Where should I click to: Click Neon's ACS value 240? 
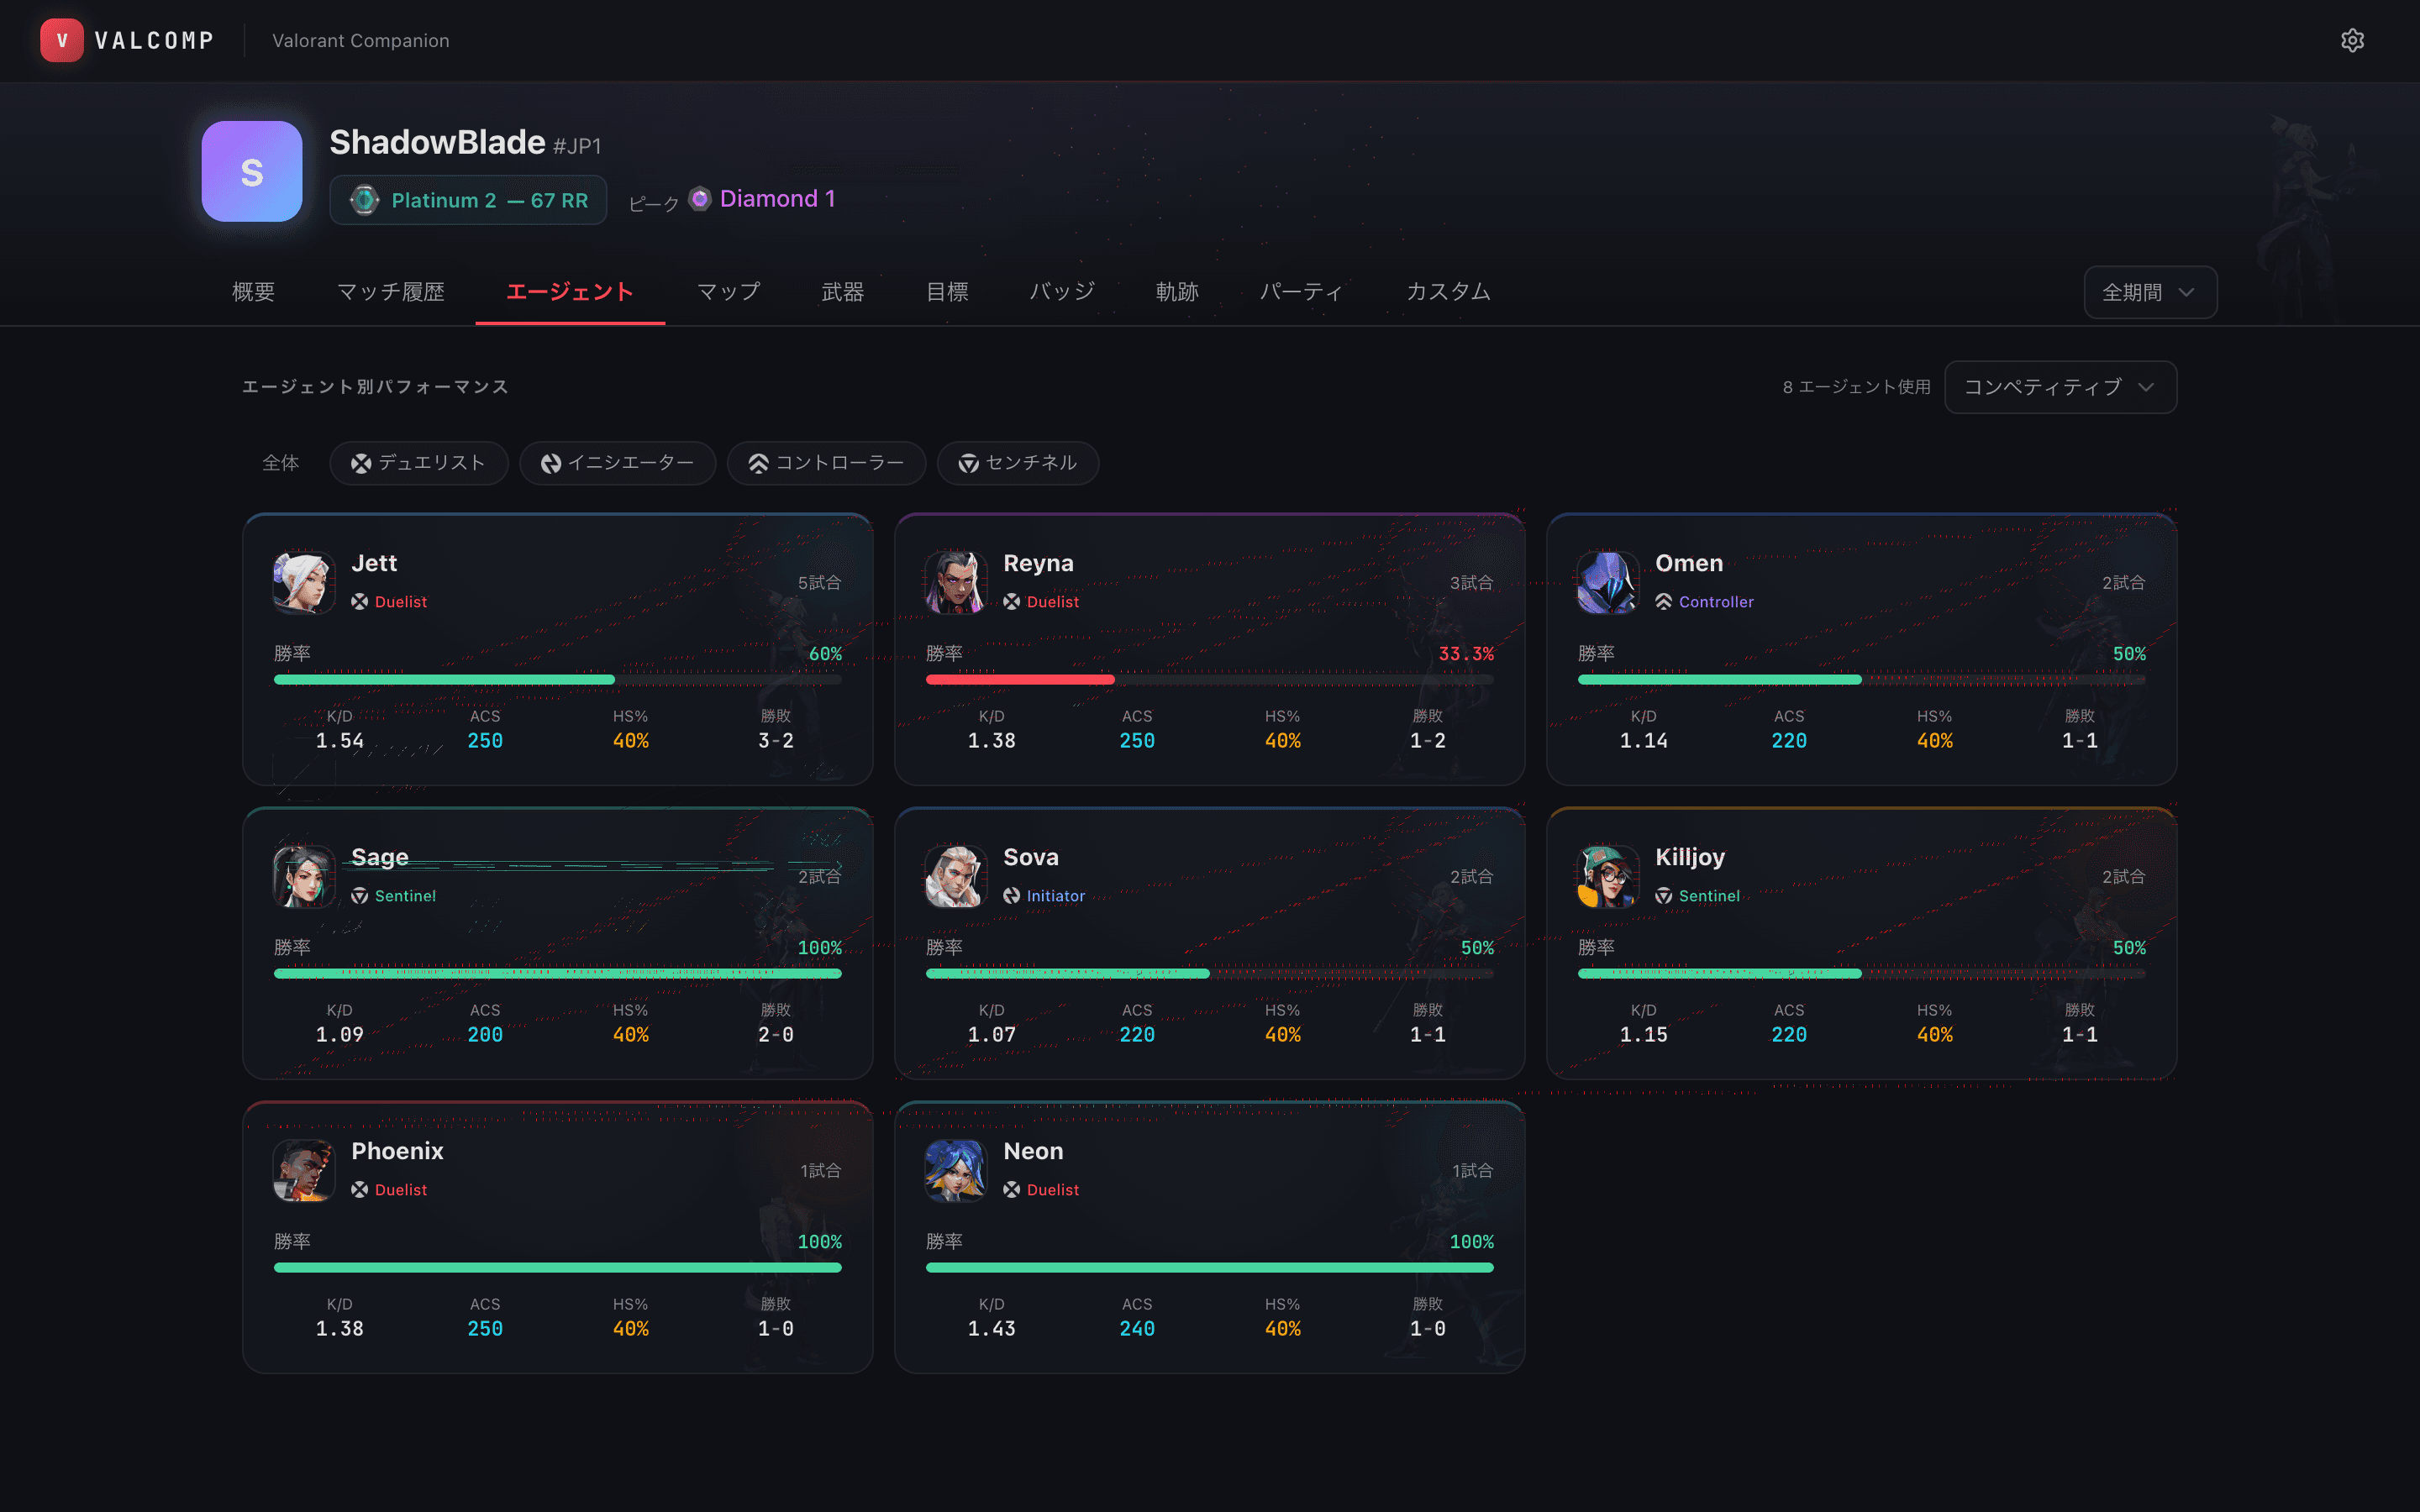[1137, 1329]
